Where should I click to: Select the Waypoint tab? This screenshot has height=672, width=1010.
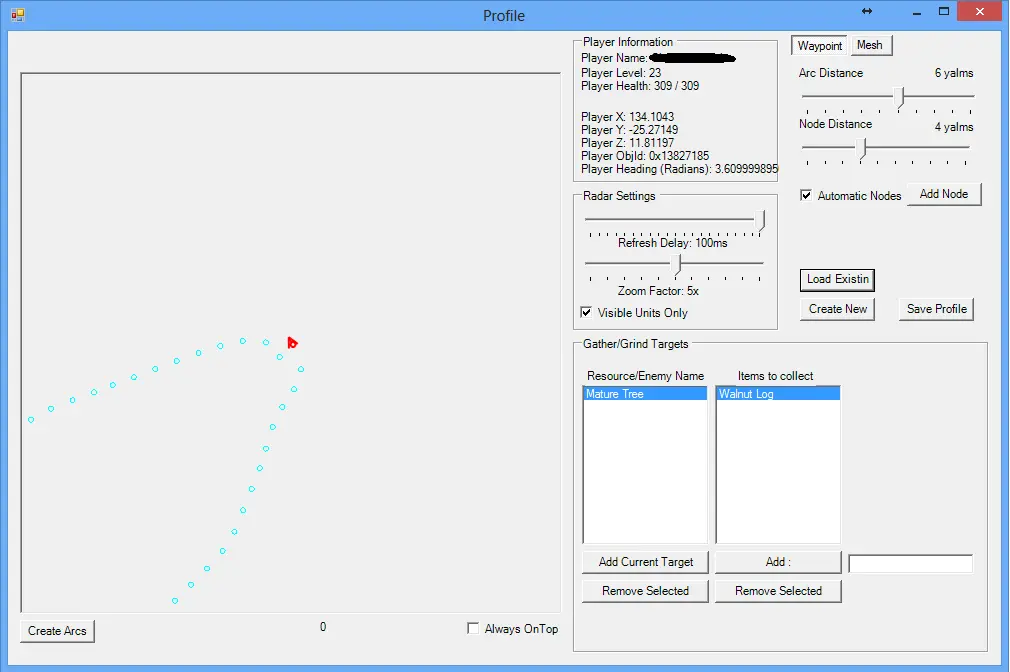(820, 46)
